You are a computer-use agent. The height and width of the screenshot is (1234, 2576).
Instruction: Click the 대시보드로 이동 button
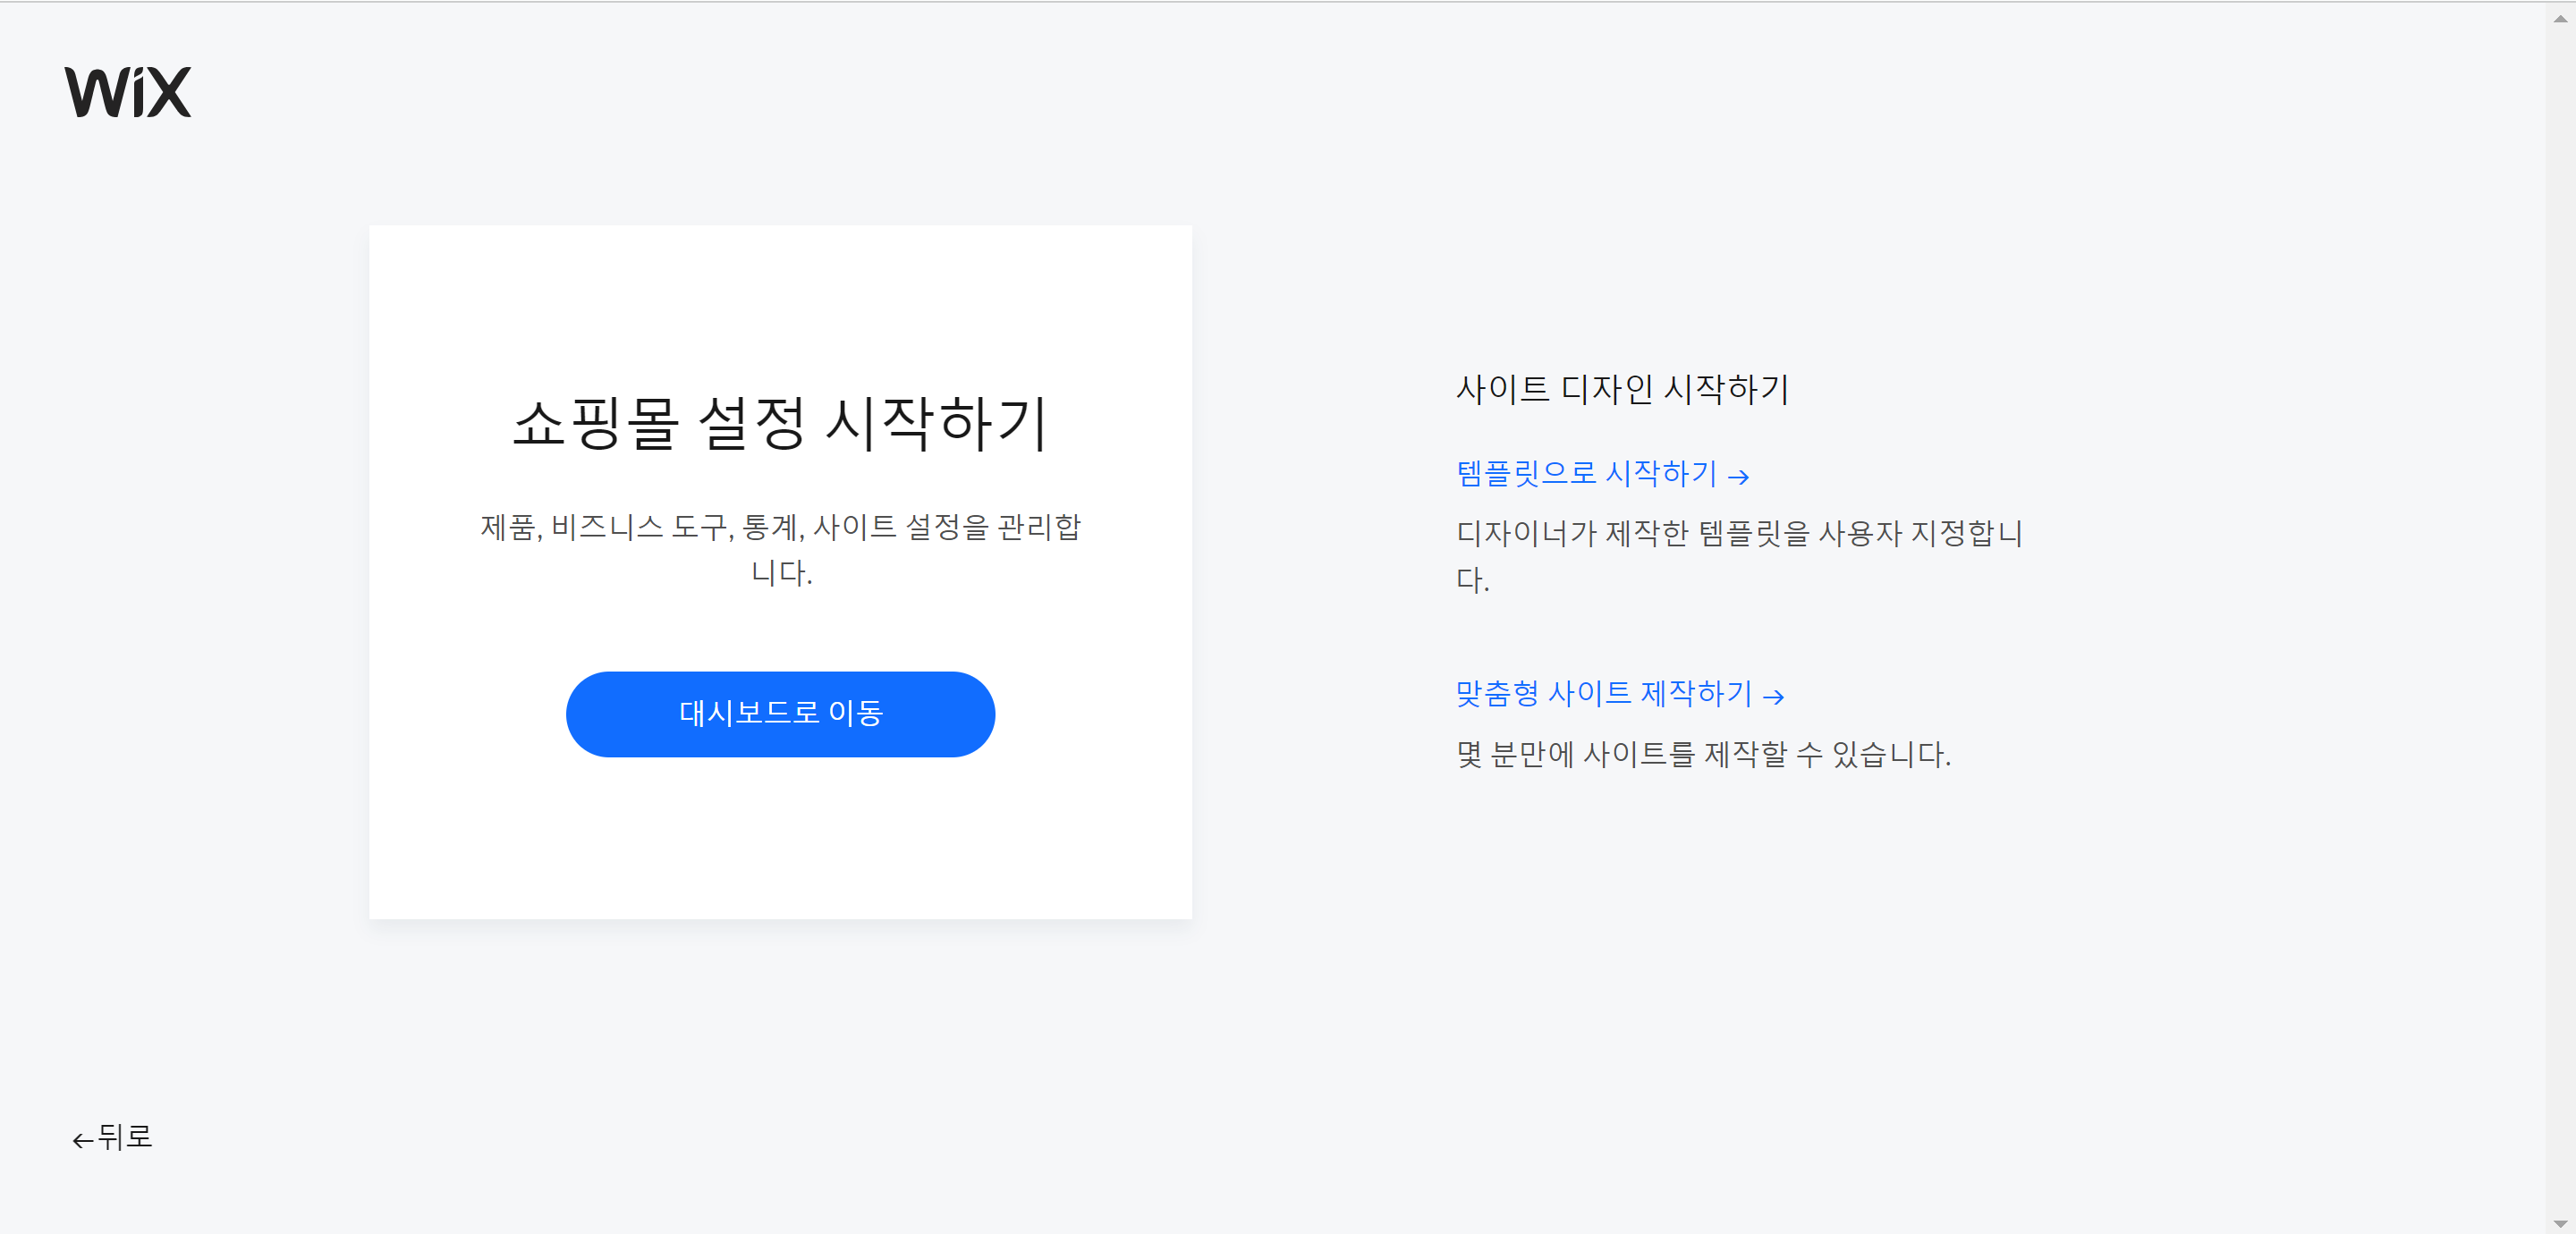780,714
